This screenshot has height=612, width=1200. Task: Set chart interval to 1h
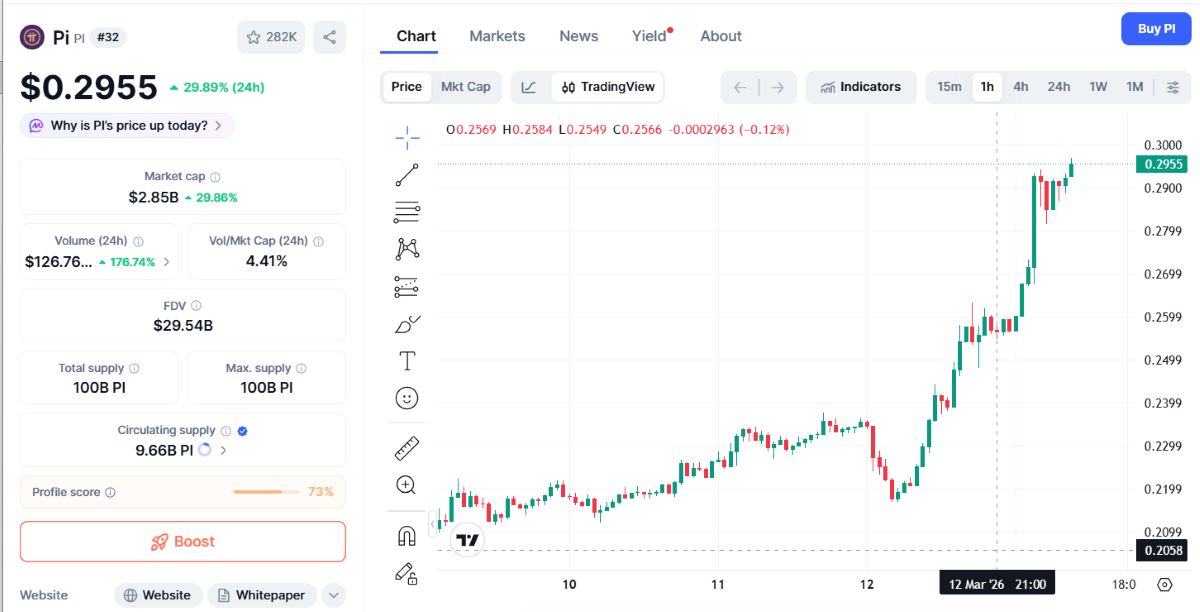[x=987, y=87]
